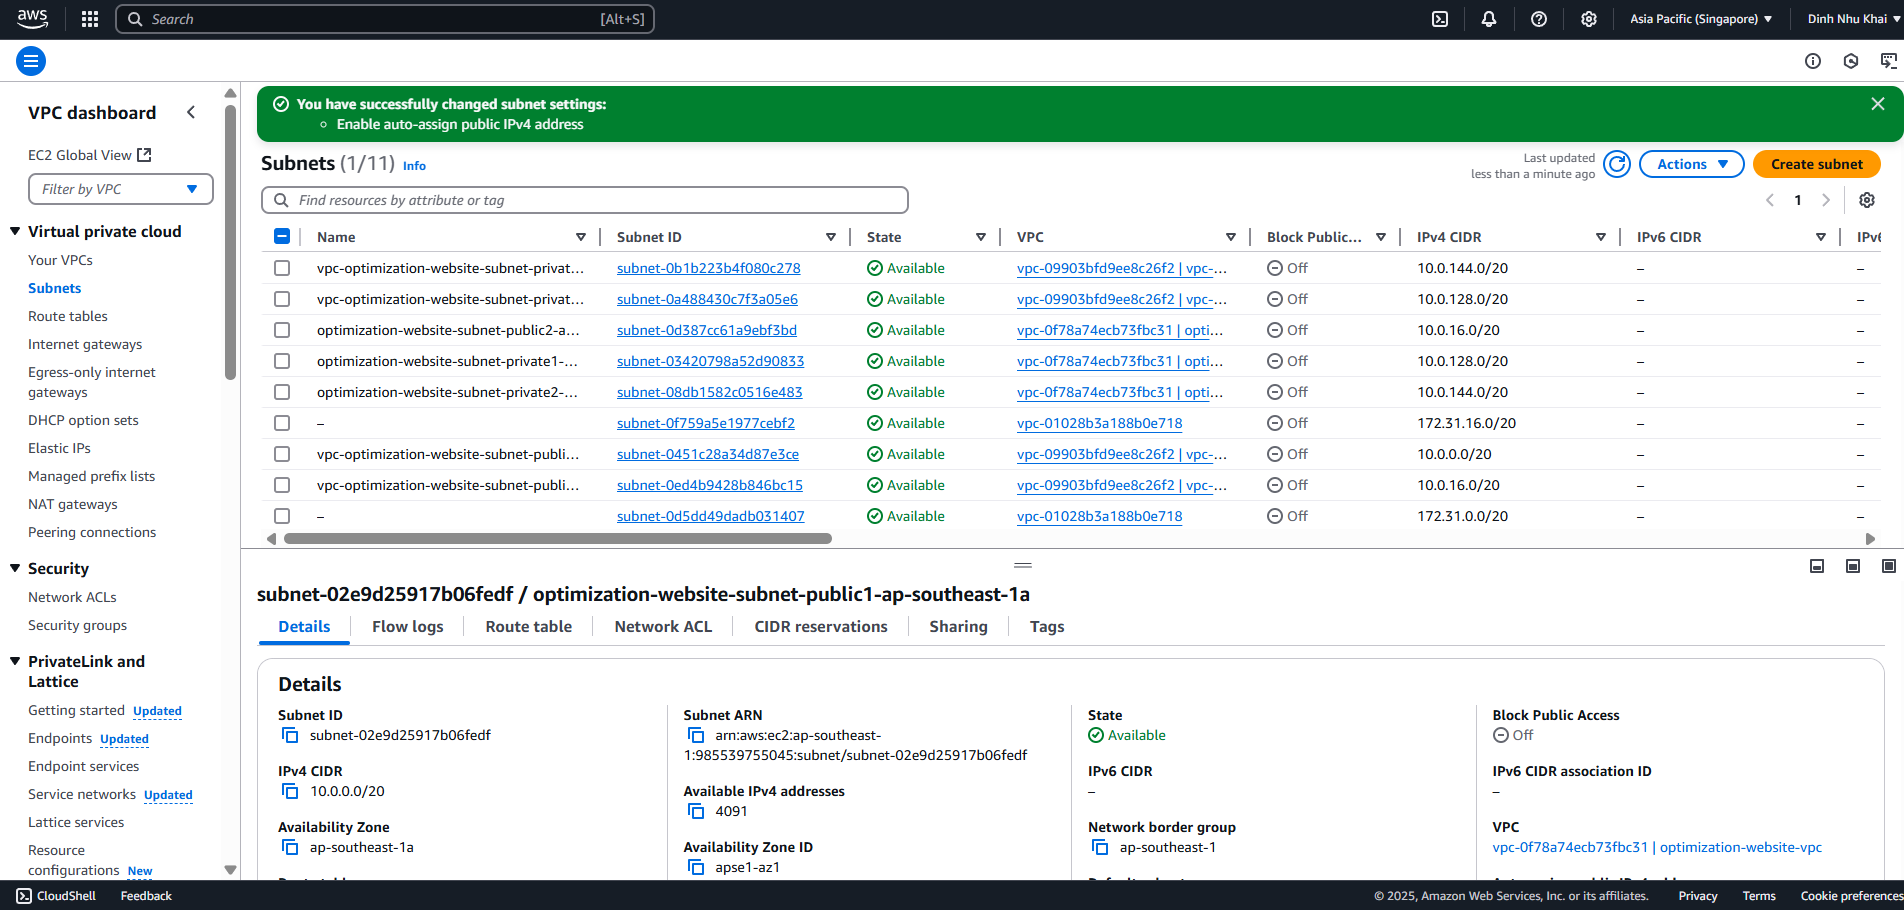Launch CloudShell from the top bar icon
1904x910 pixels.
tap(1440, 19)
